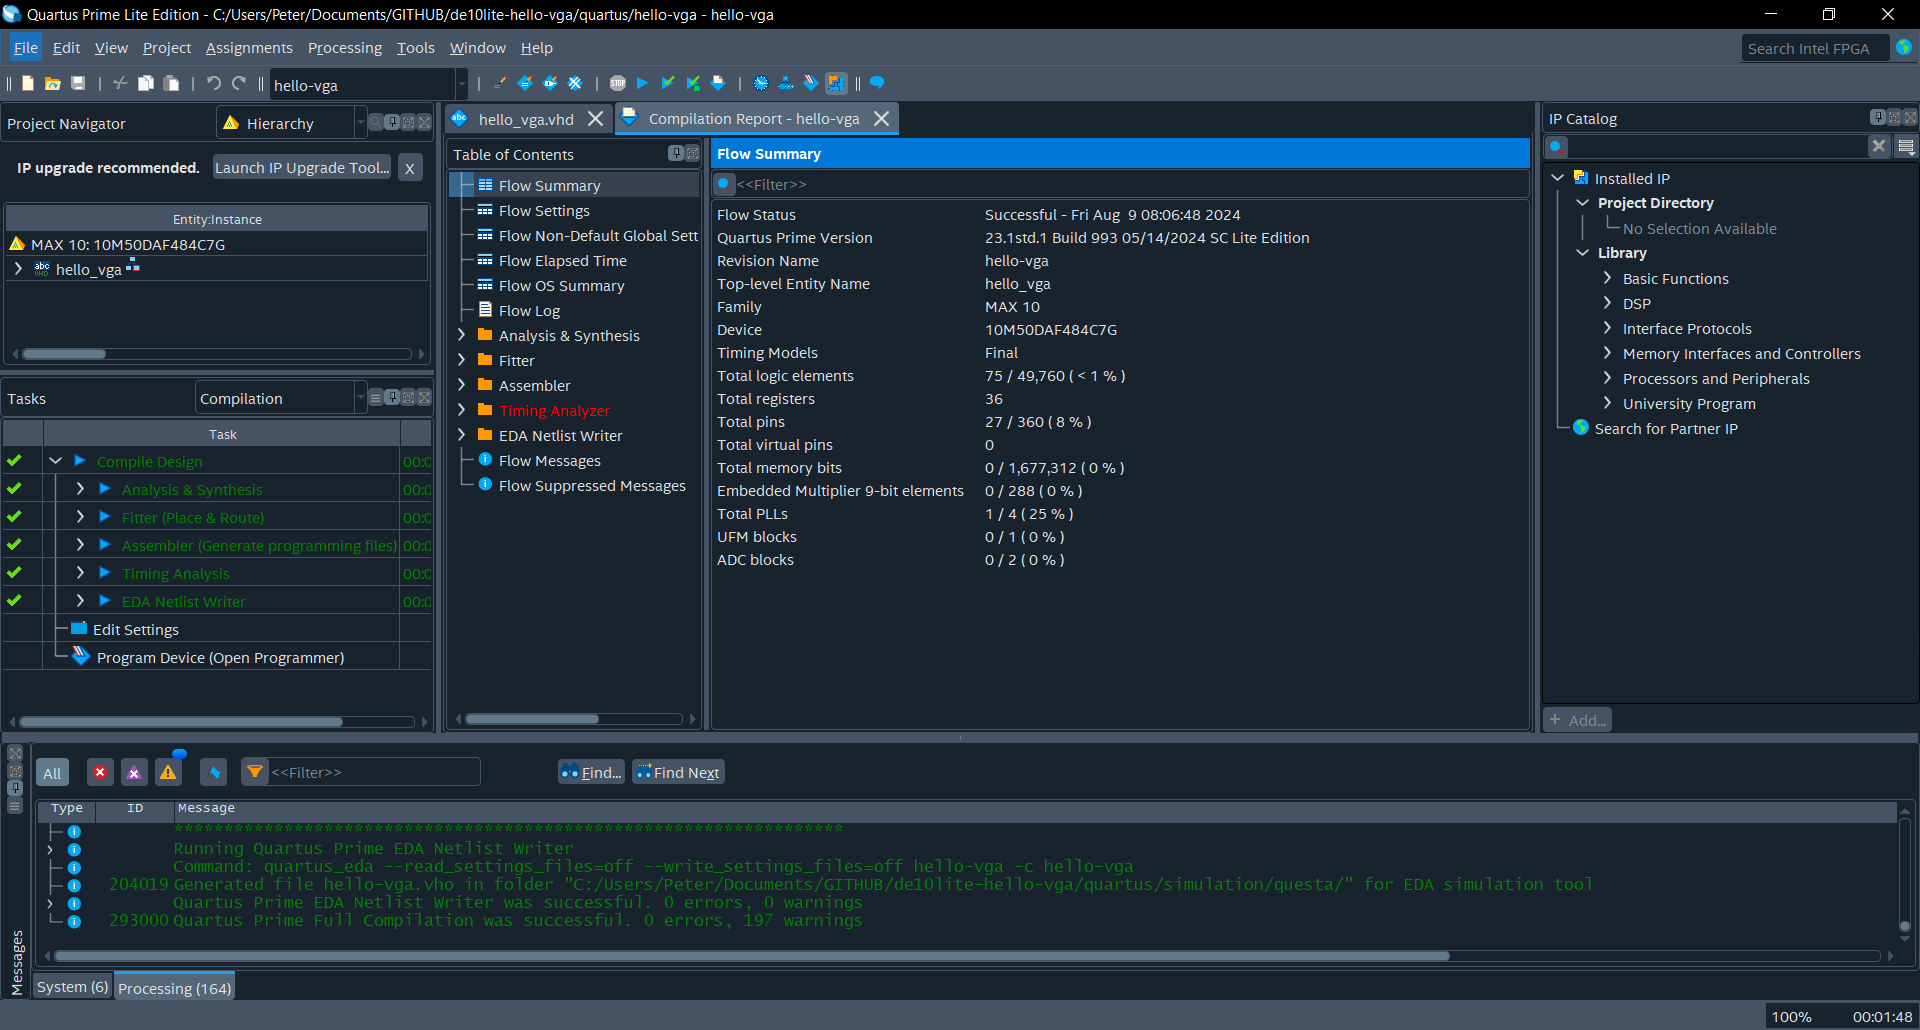Image resolution: width=1920 pixels, height=1030 pixels.
Task: Open Settings via the pencil toolbar icon
Action: pyautogui.click(x=499, y=84)
